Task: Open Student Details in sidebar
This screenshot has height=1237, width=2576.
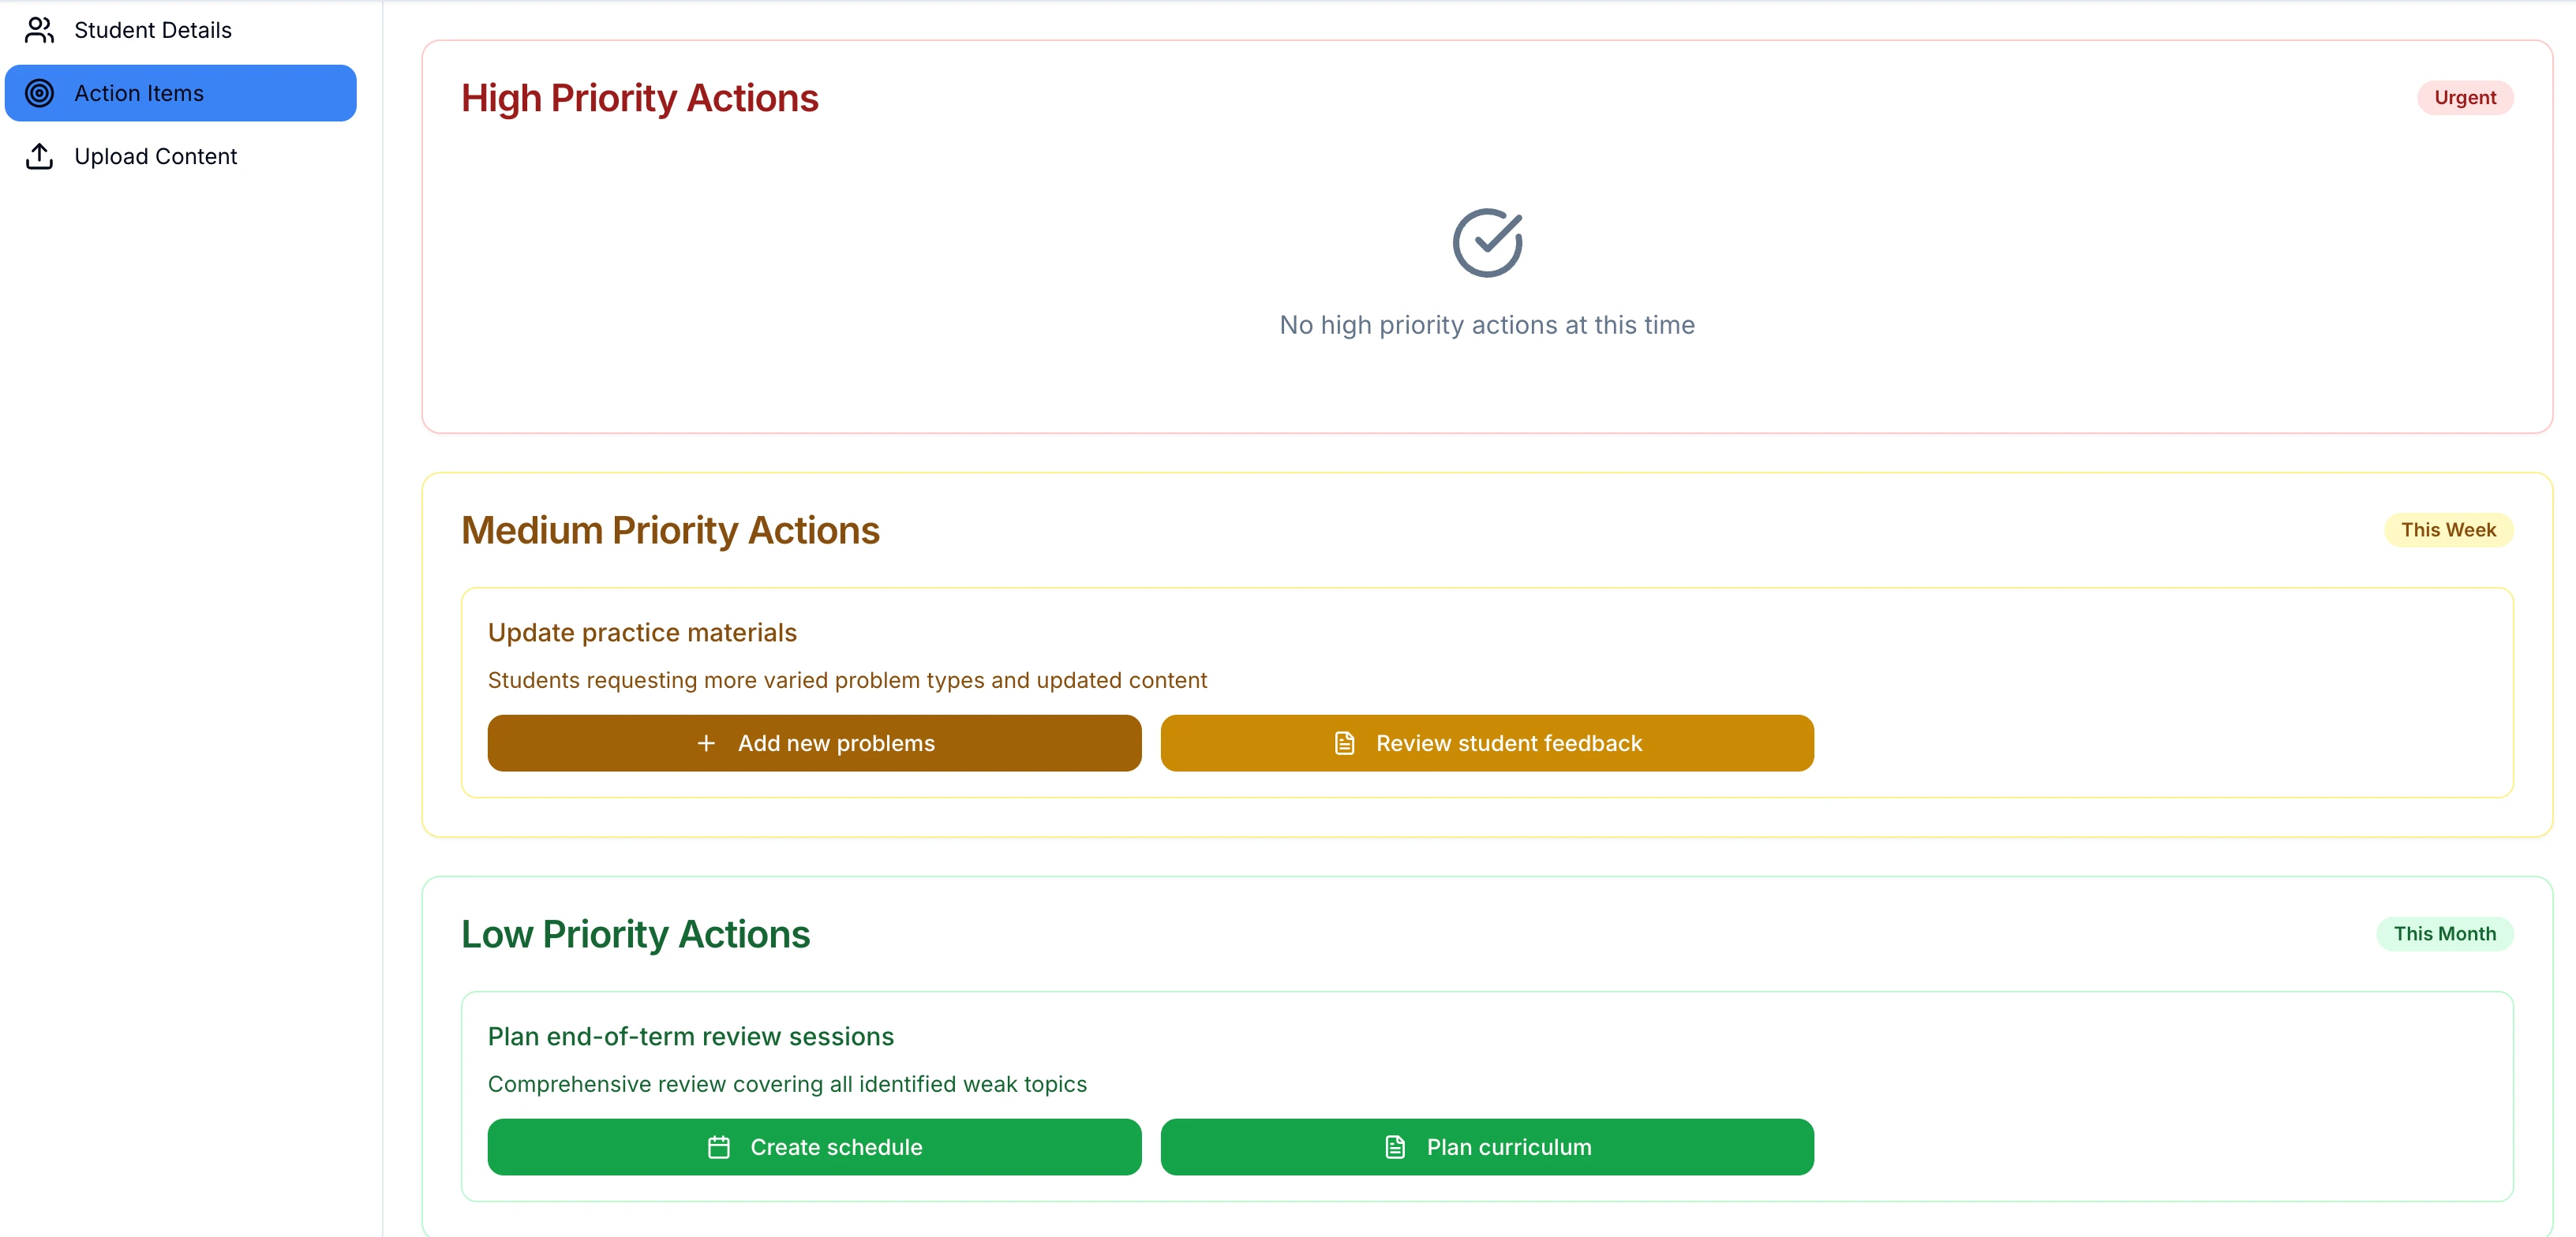Action: [x=153, y=30]
